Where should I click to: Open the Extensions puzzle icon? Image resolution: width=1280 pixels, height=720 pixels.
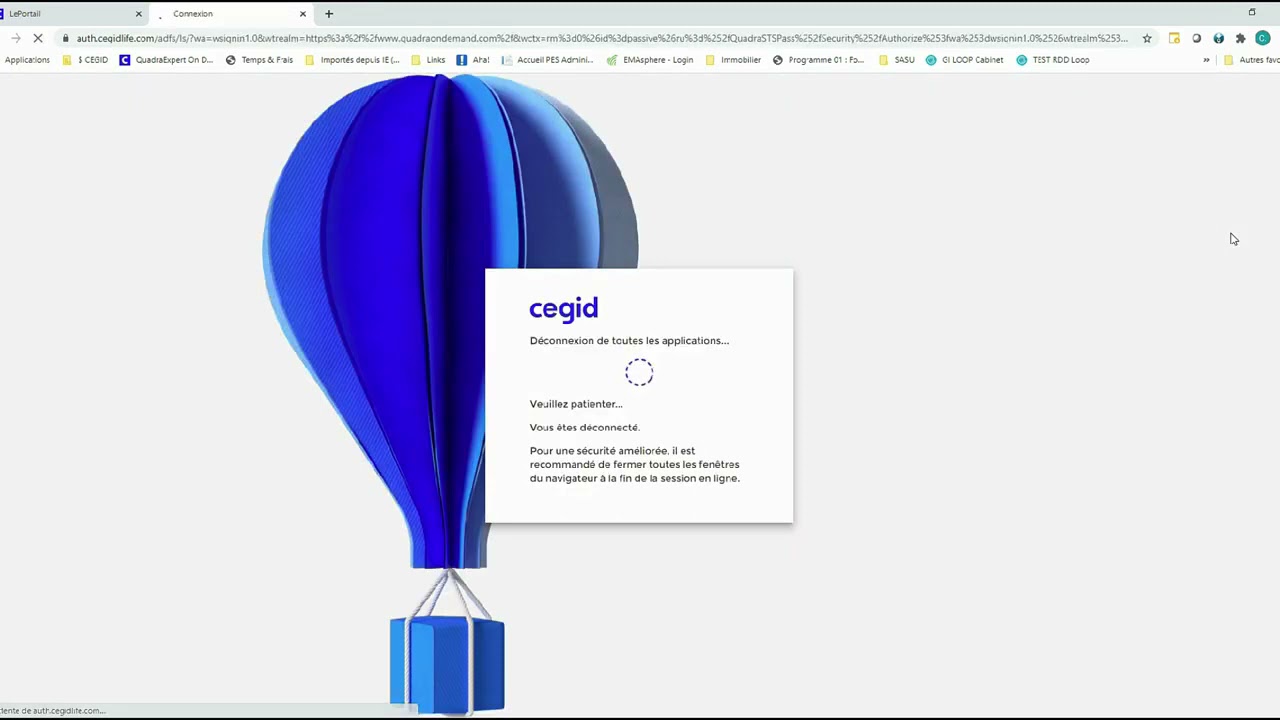[x=1240, y=38]
